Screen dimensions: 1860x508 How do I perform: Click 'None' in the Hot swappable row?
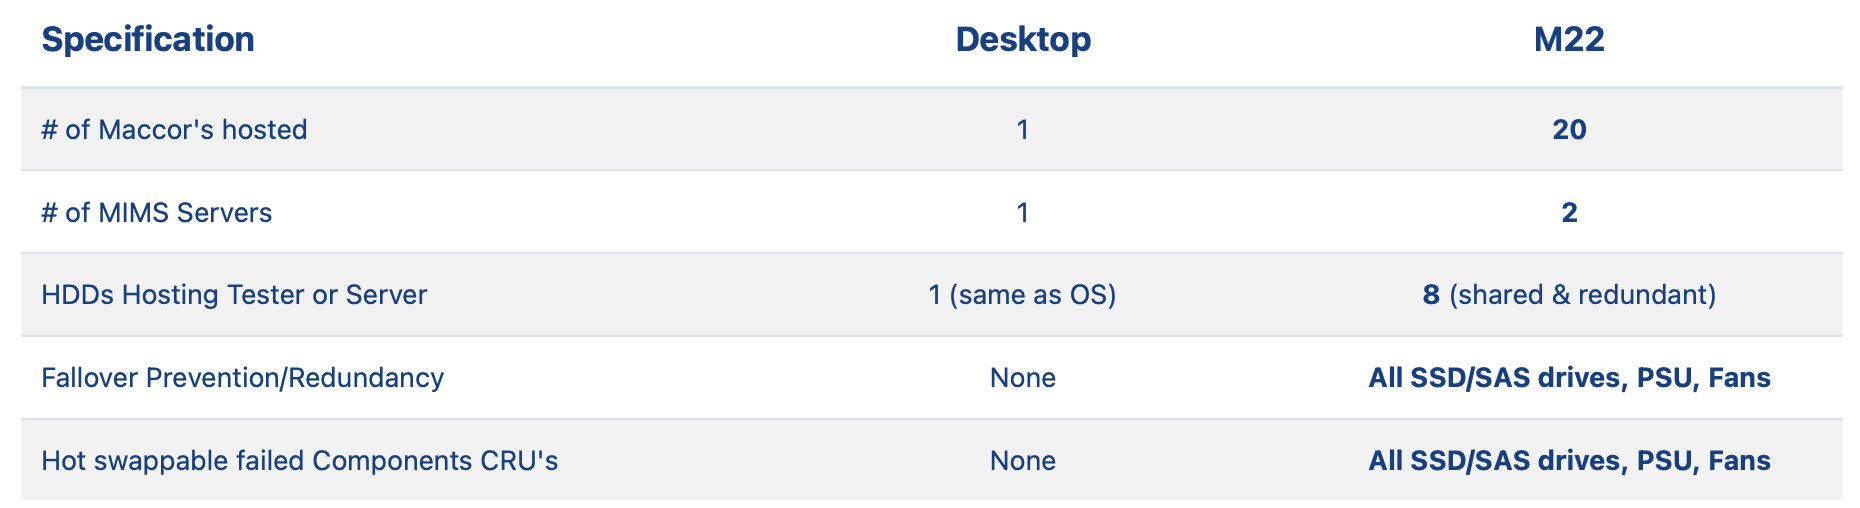pos(1023,461)
